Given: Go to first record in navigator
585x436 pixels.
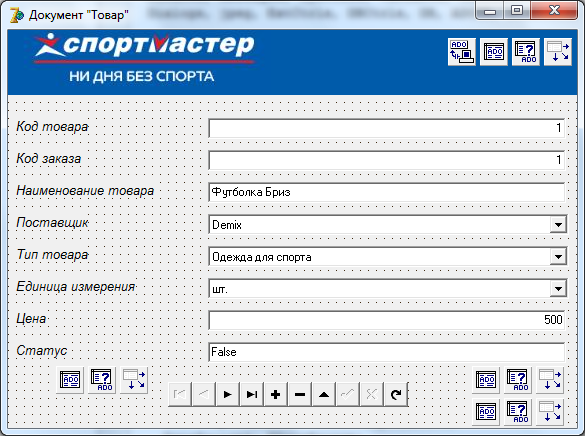Looking at the screenshot, I should click(180, 394).
